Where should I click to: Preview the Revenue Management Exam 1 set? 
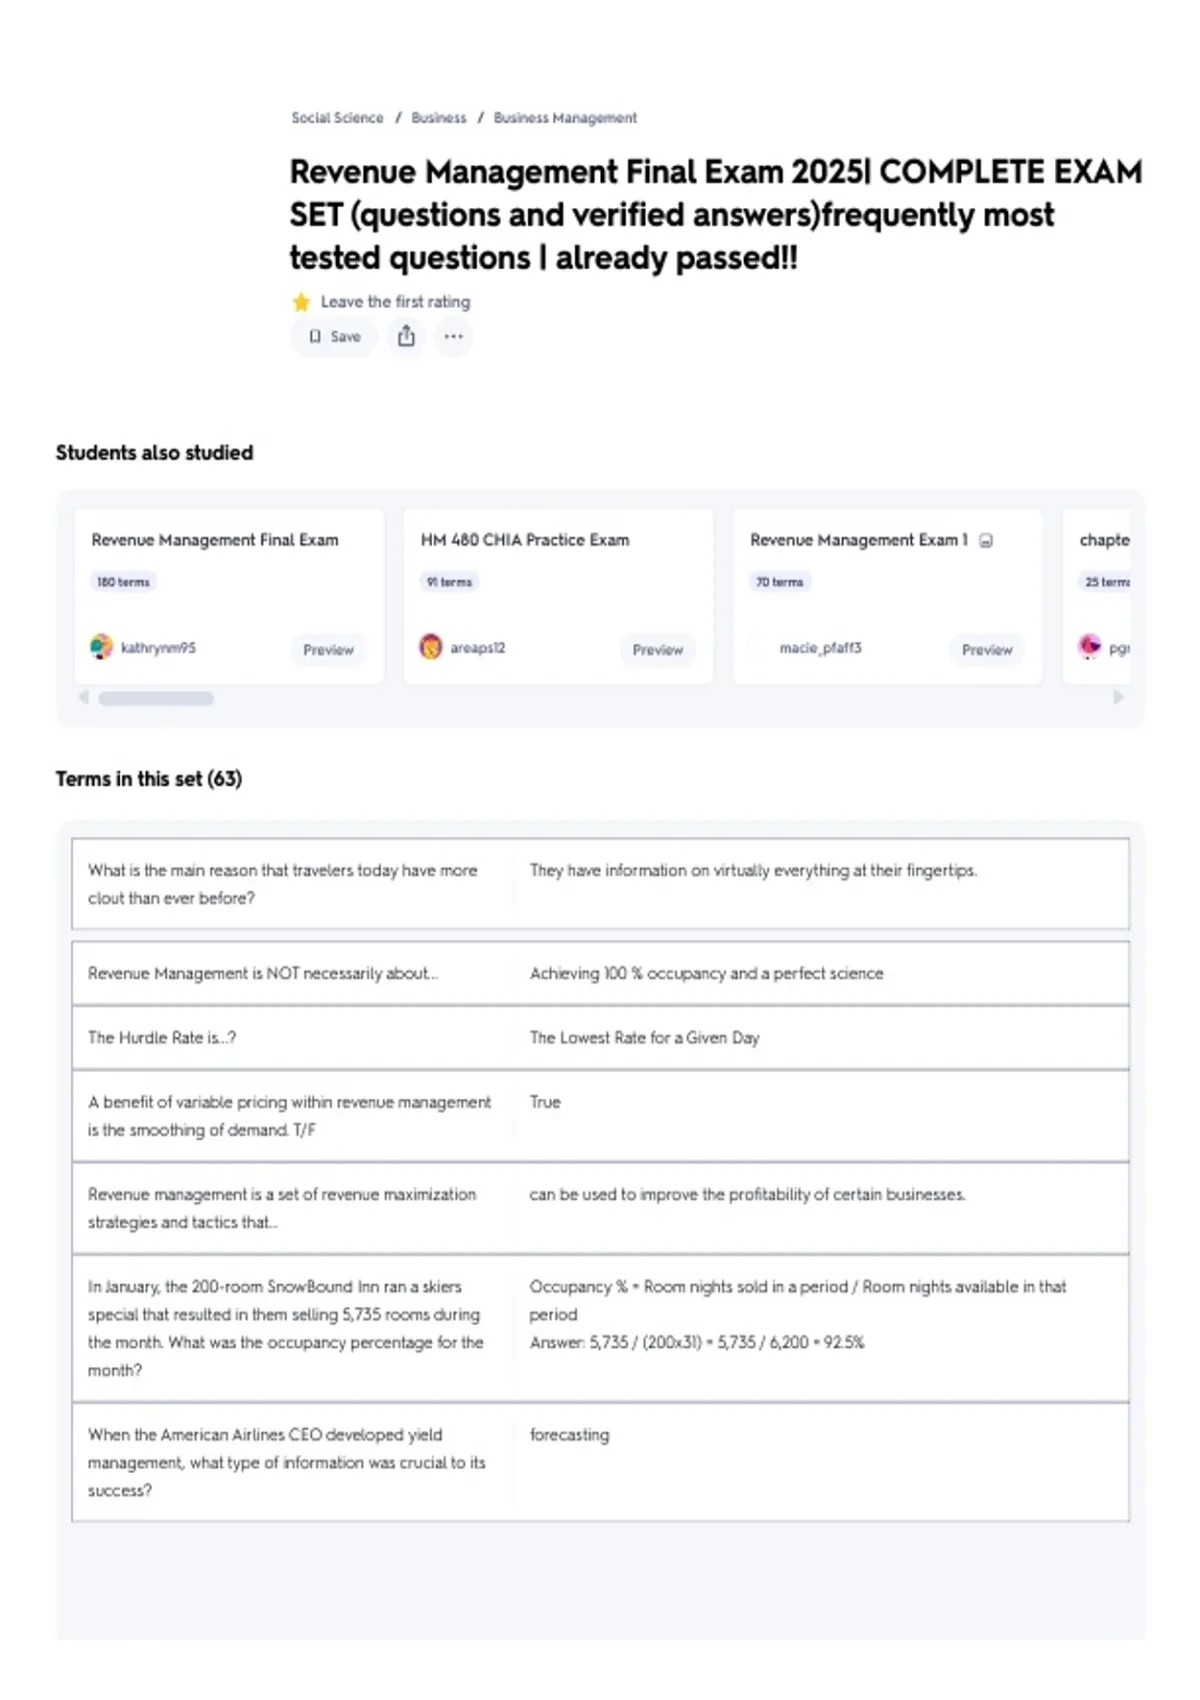pyautogui.click(x=987, y=650)
